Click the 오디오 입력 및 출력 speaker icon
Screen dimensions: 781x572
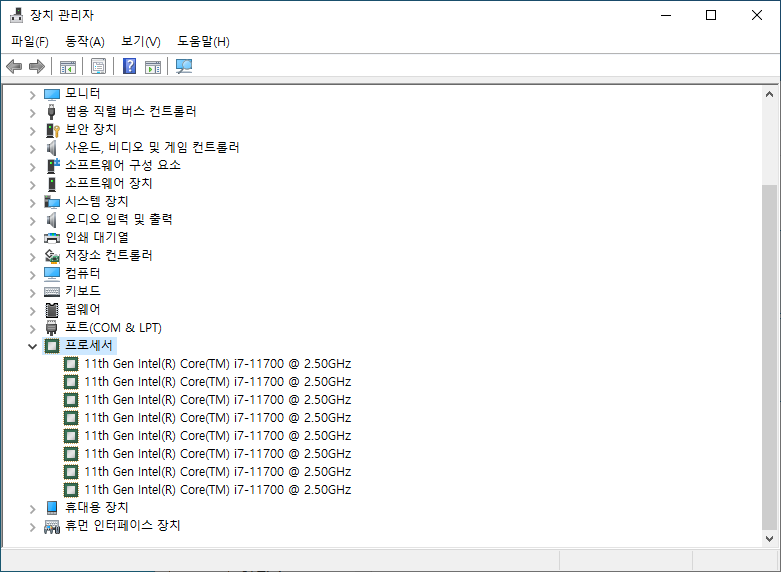52,220
